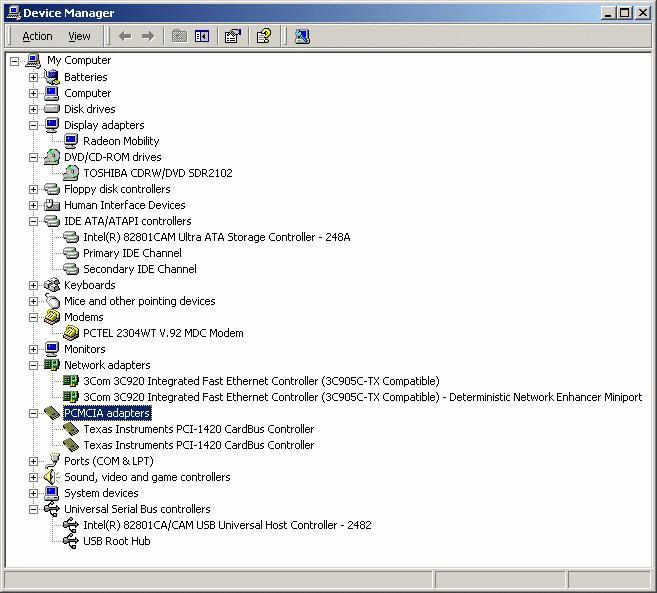
Task: Click the Up one level toolbar icon
Action: [179, 36]
